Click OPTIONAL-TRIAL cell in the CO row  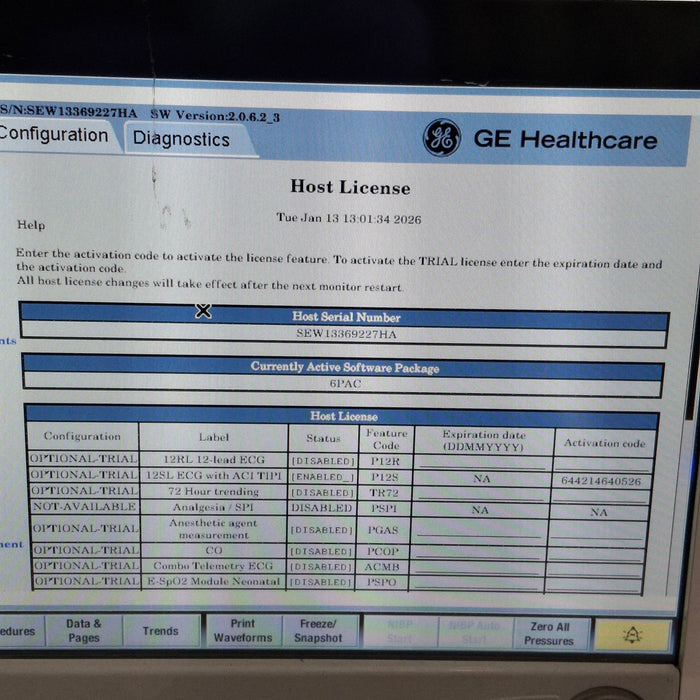tap(86, 550)
